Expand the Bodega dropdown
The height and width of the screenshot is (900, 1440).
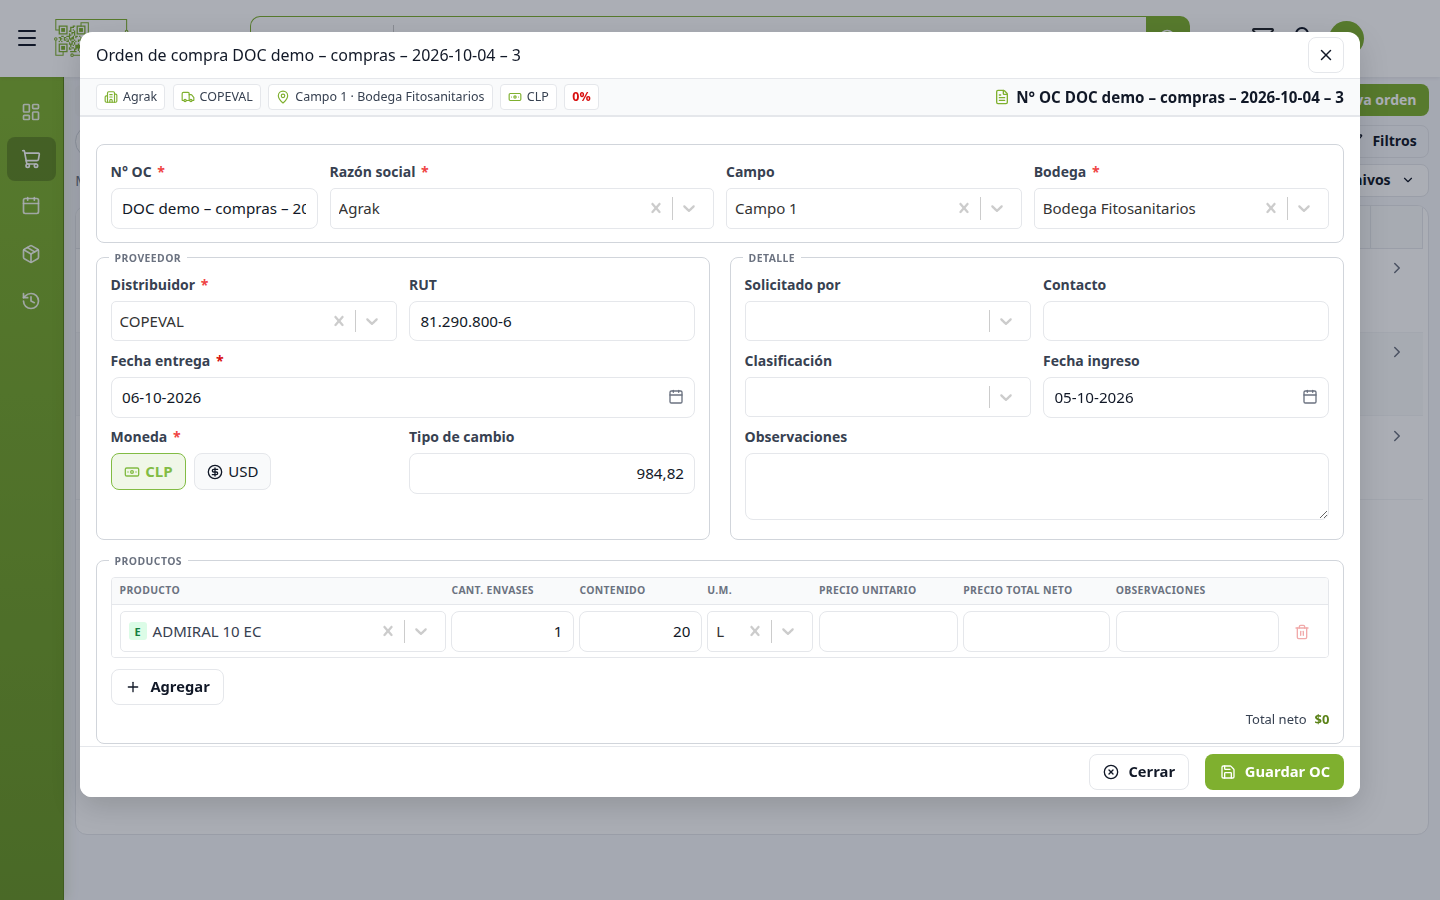tap(1305, 209)
